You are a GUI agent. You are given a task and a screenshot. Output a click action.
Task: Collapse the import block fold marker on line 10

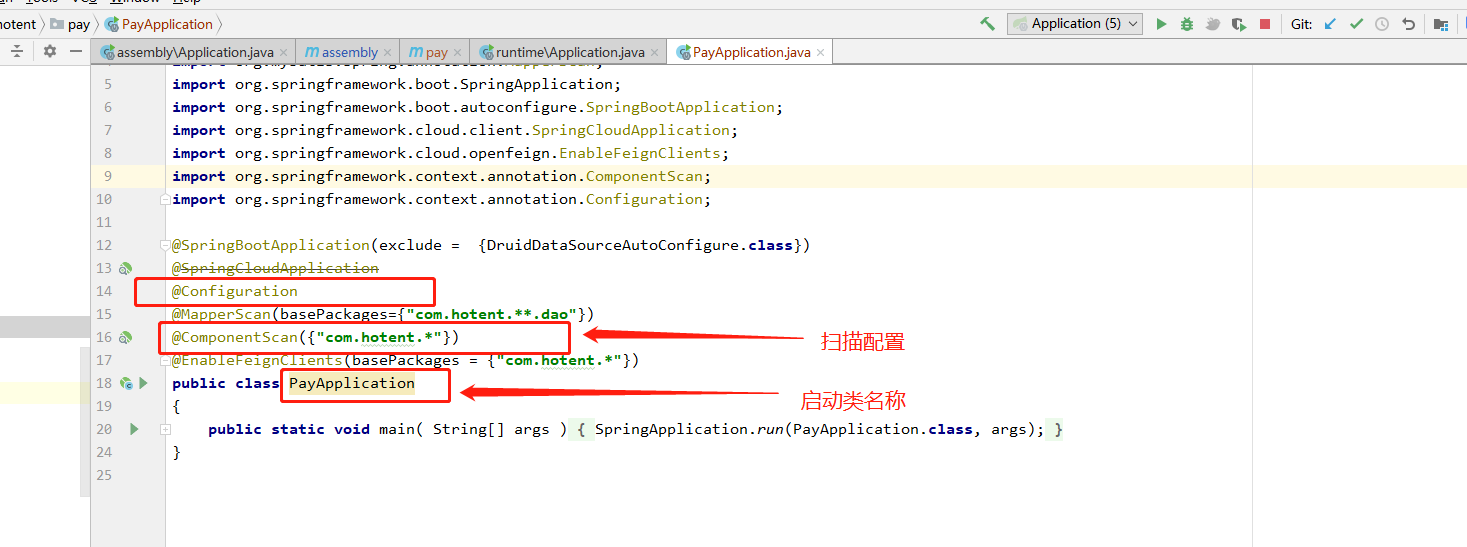(166, 199)
